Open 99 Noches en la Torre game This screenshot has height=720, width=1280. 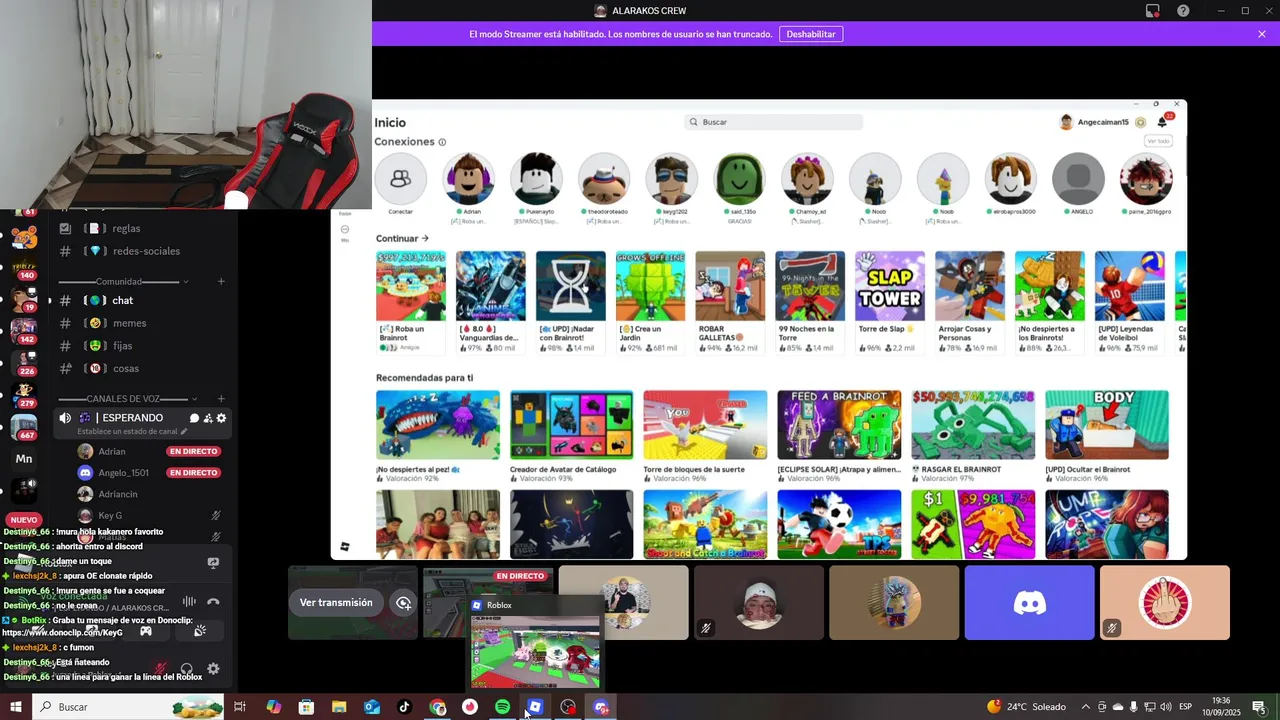point(810,302)
